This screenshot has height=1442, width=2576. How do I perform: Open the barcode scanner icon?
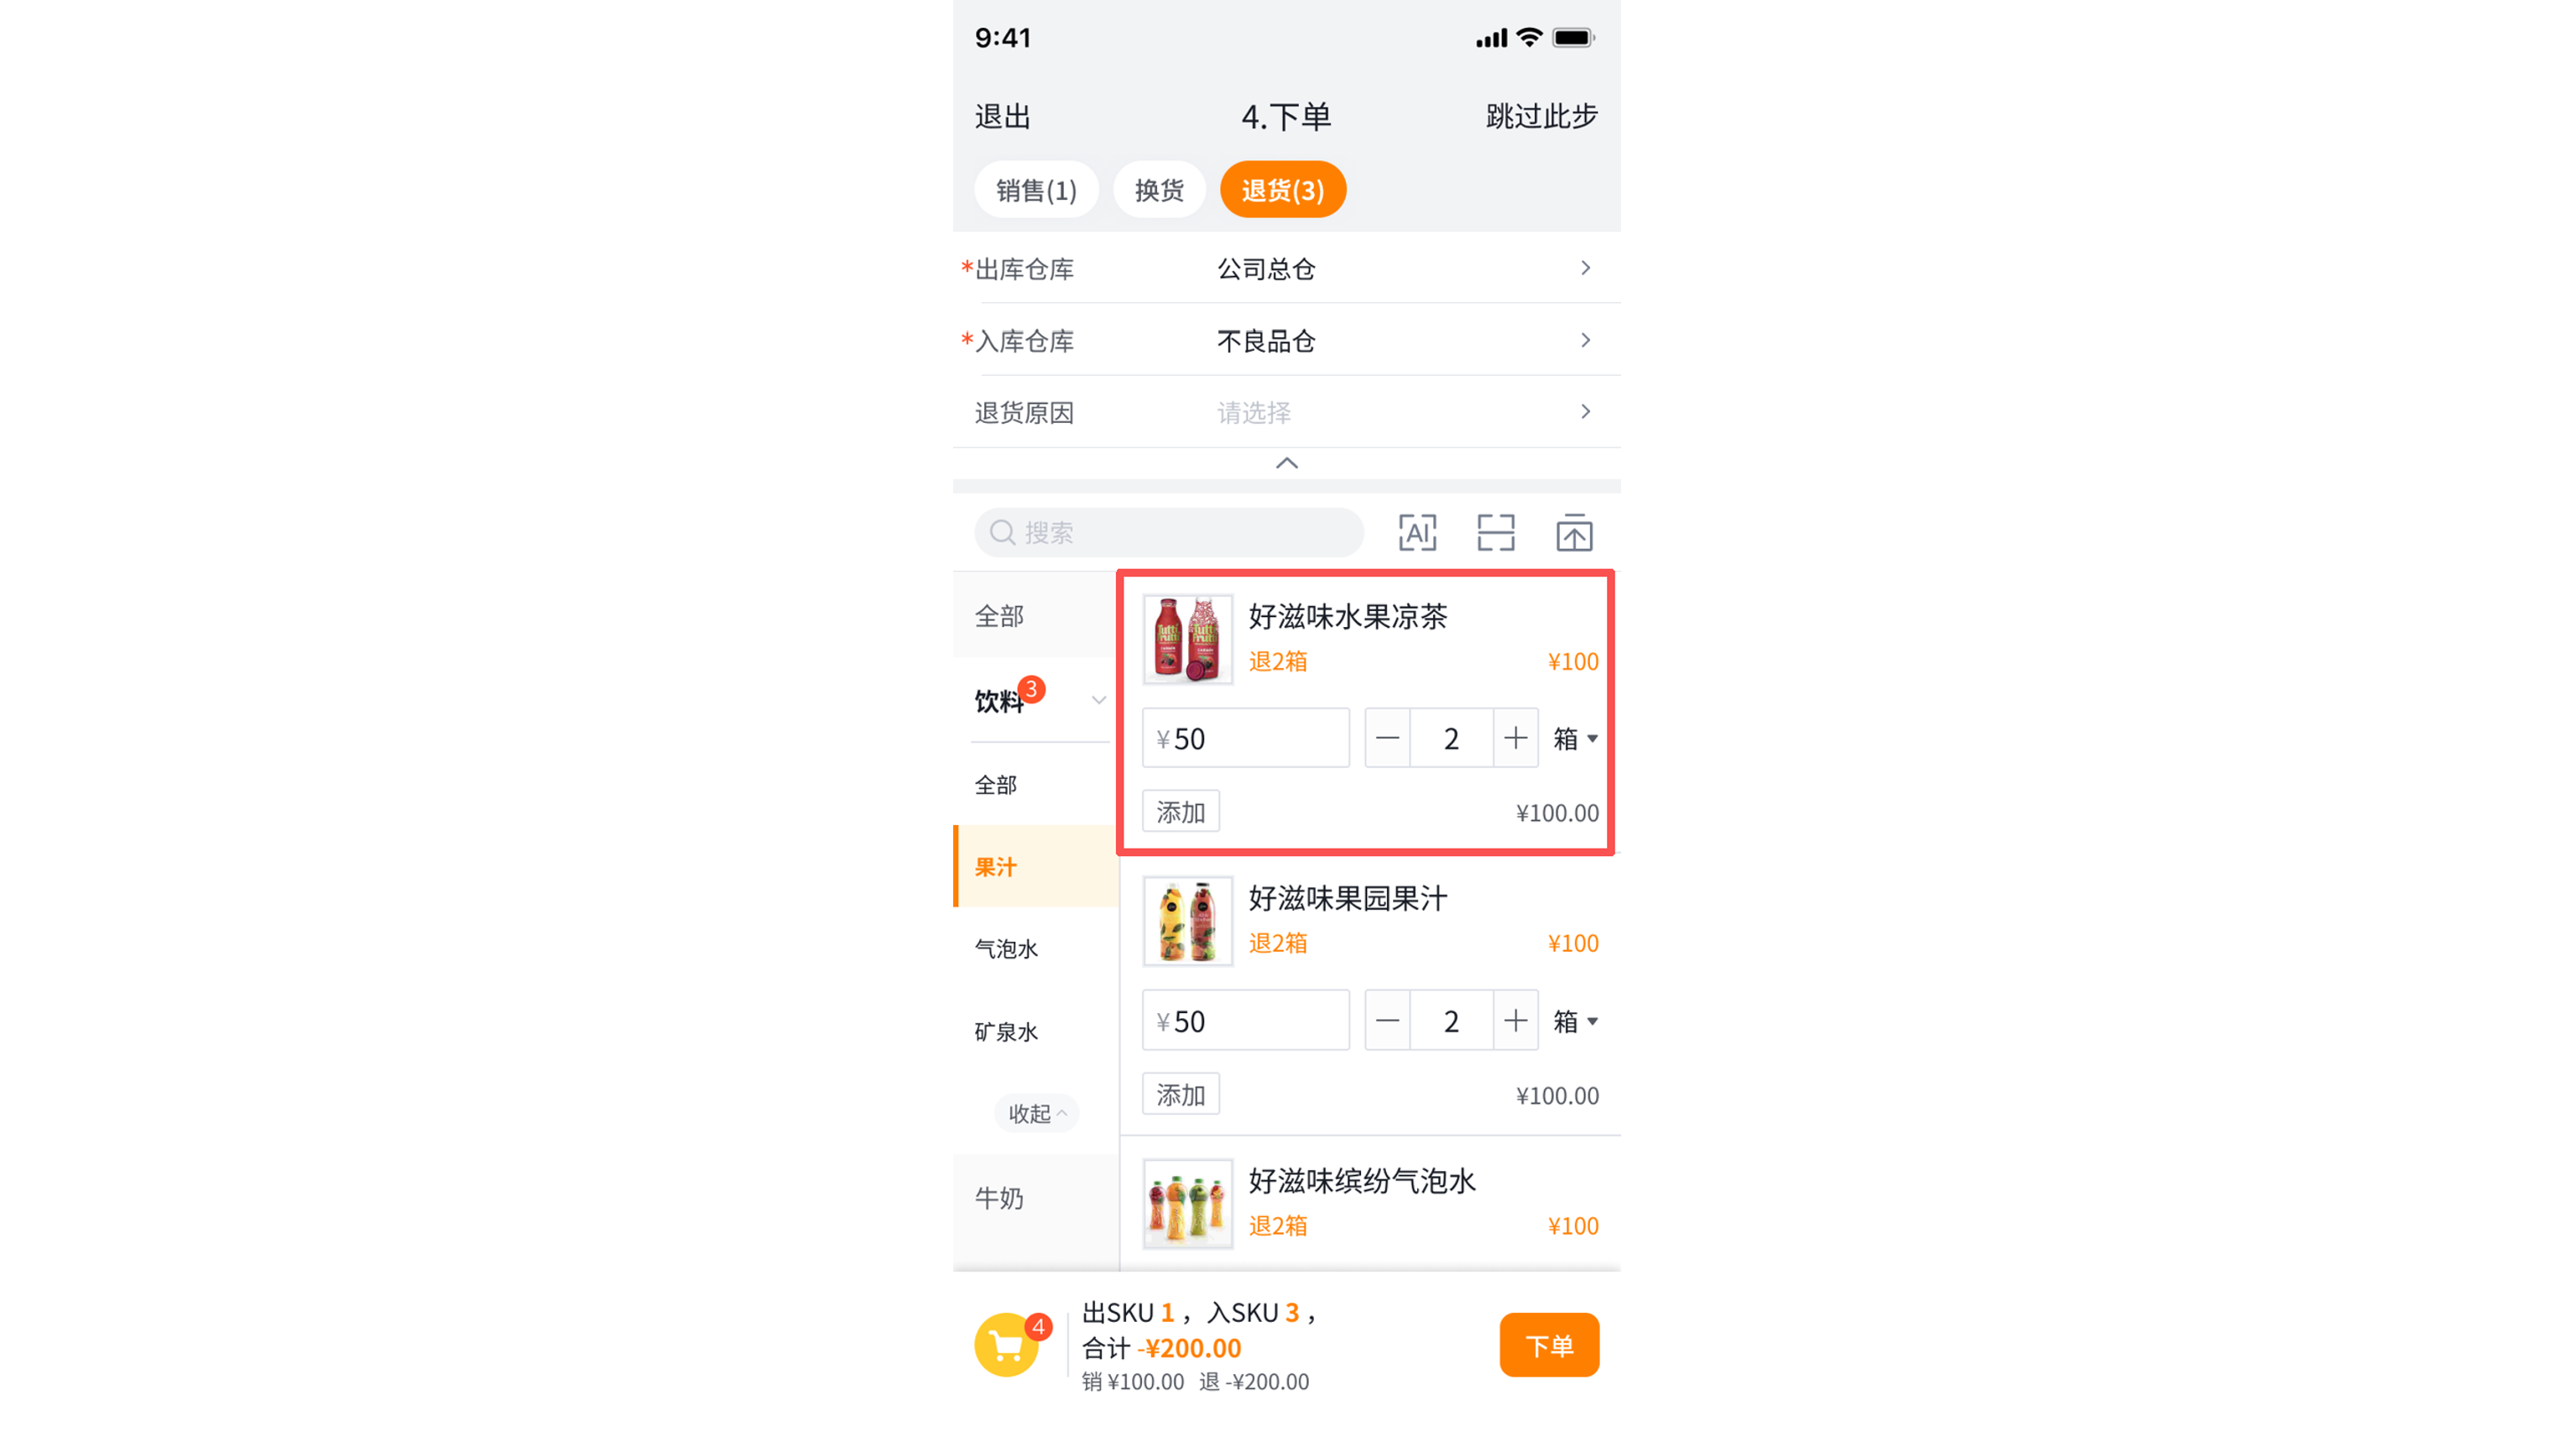pyautogui.click(x=1495, y=533)
